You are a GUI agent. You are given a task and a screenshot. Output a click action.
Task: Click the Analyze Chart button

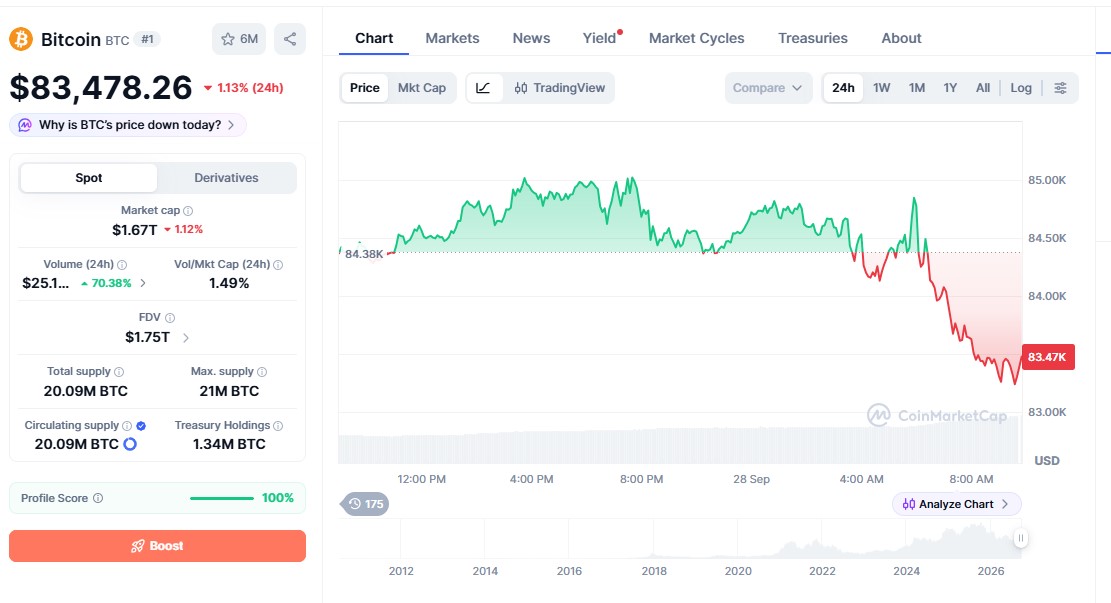tap(957, 504)
